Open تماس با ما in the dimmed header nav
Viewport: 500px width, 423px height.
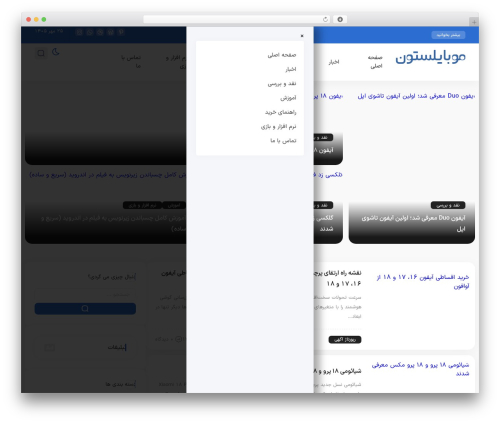[131, 62]
